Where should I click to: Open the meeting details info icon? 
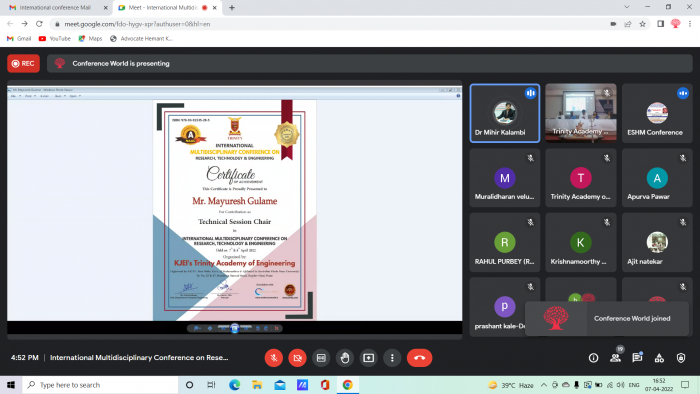(x=593, y=358)
